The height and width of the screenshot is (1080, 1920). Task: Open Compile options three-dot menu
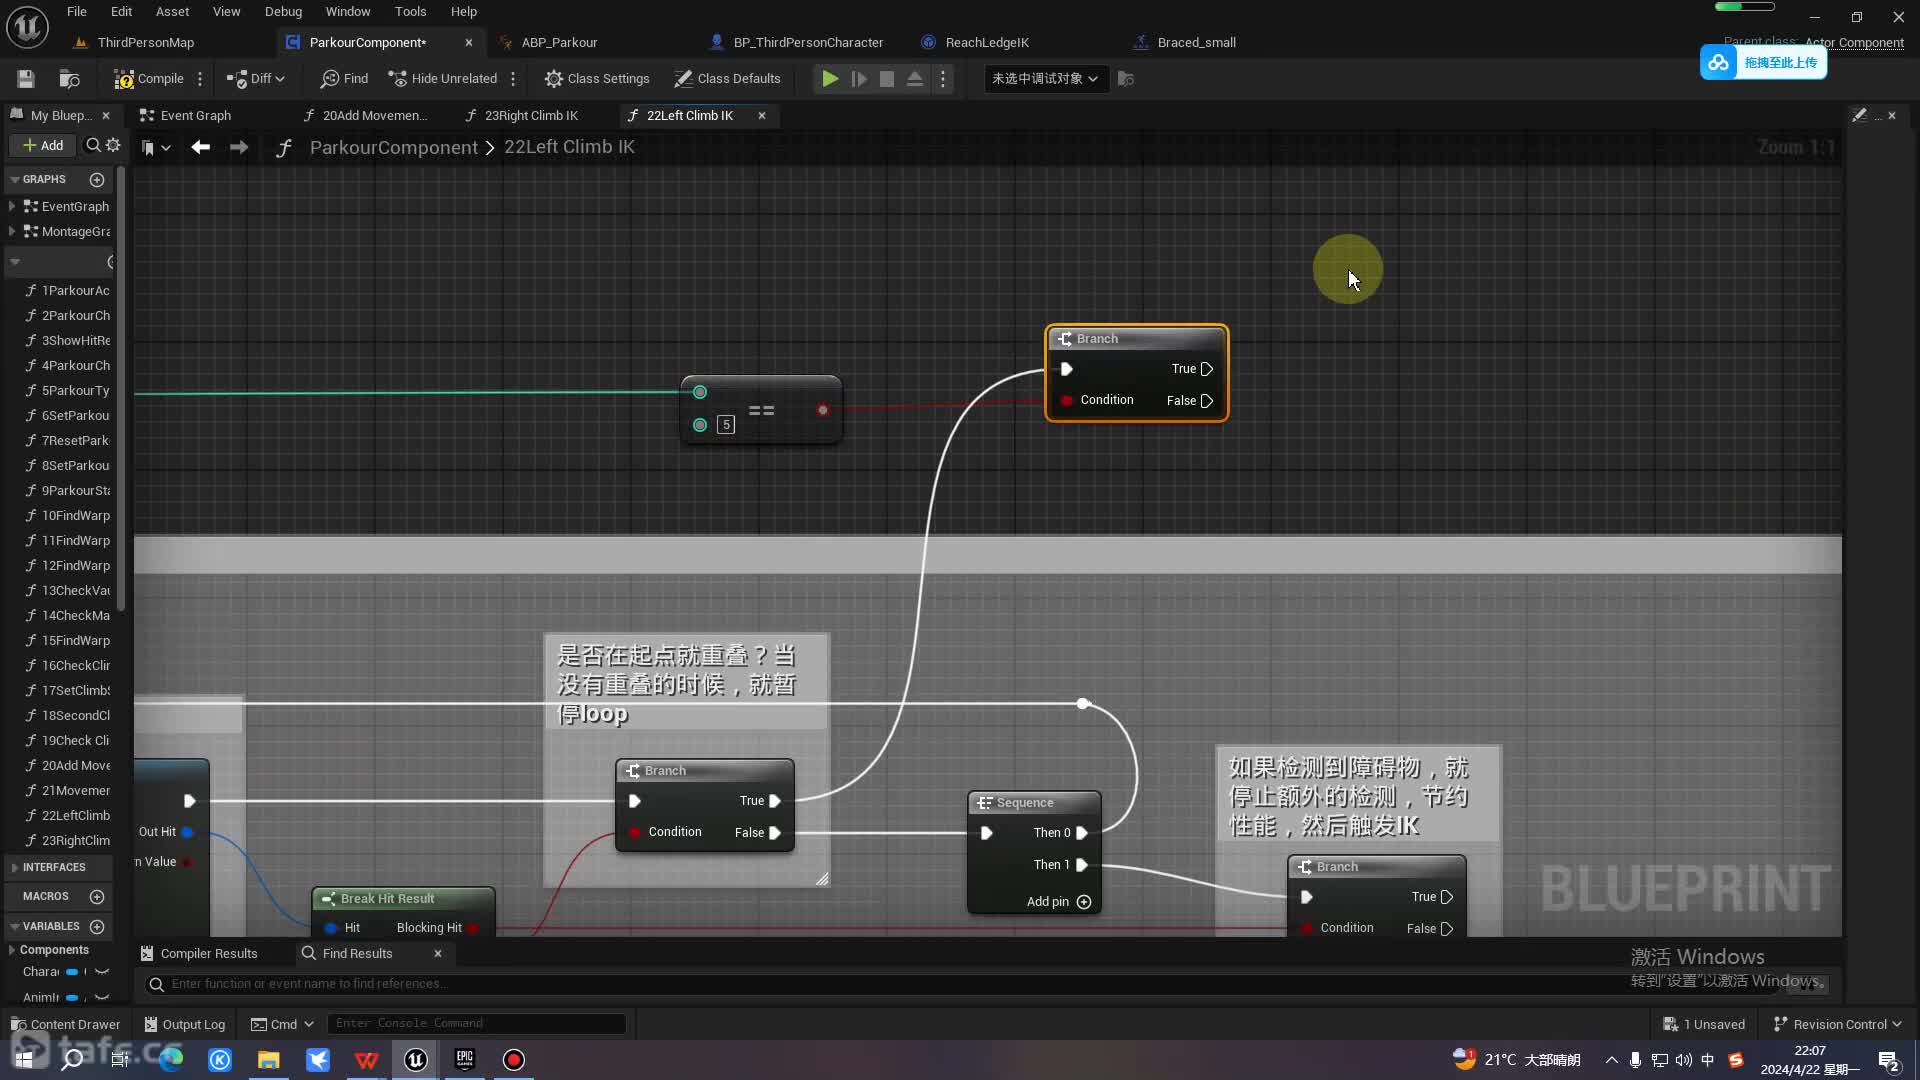click(200, 79)
